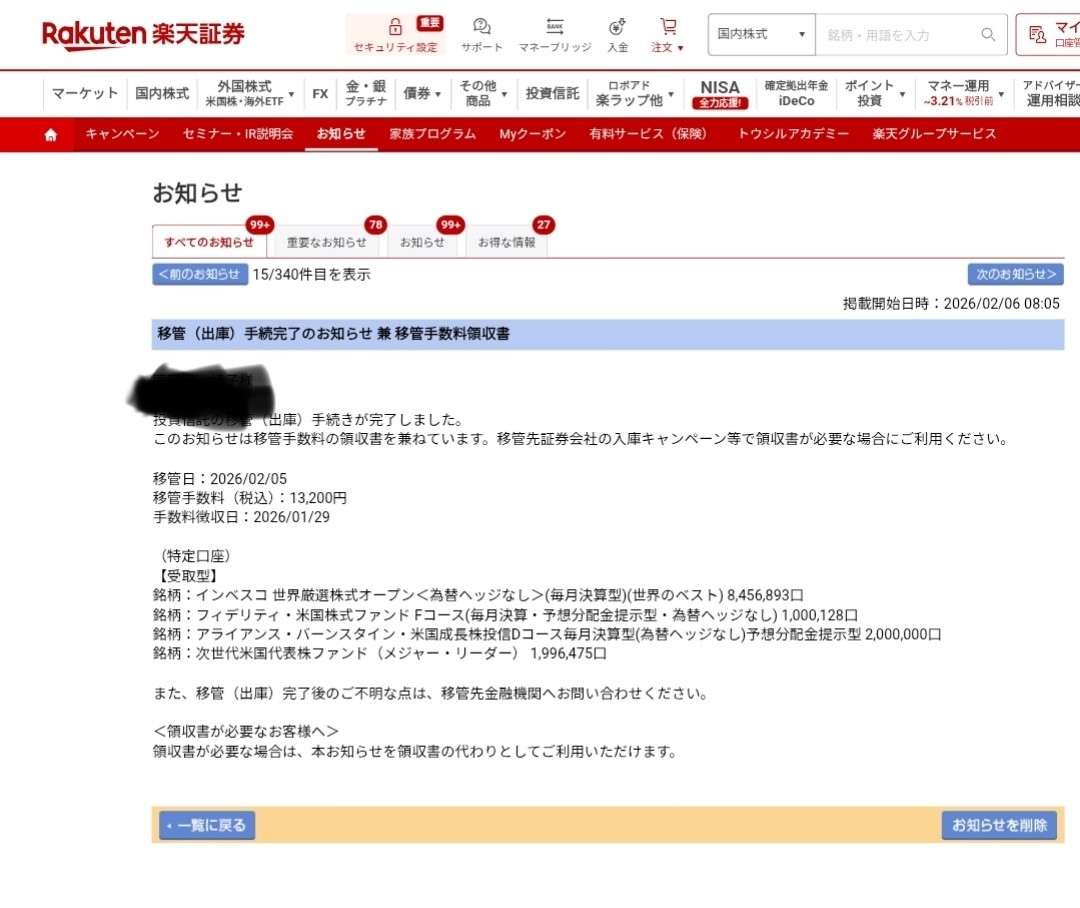Open the Support chat icon
The image size is (1080, 908).
(x=481, y=27)
